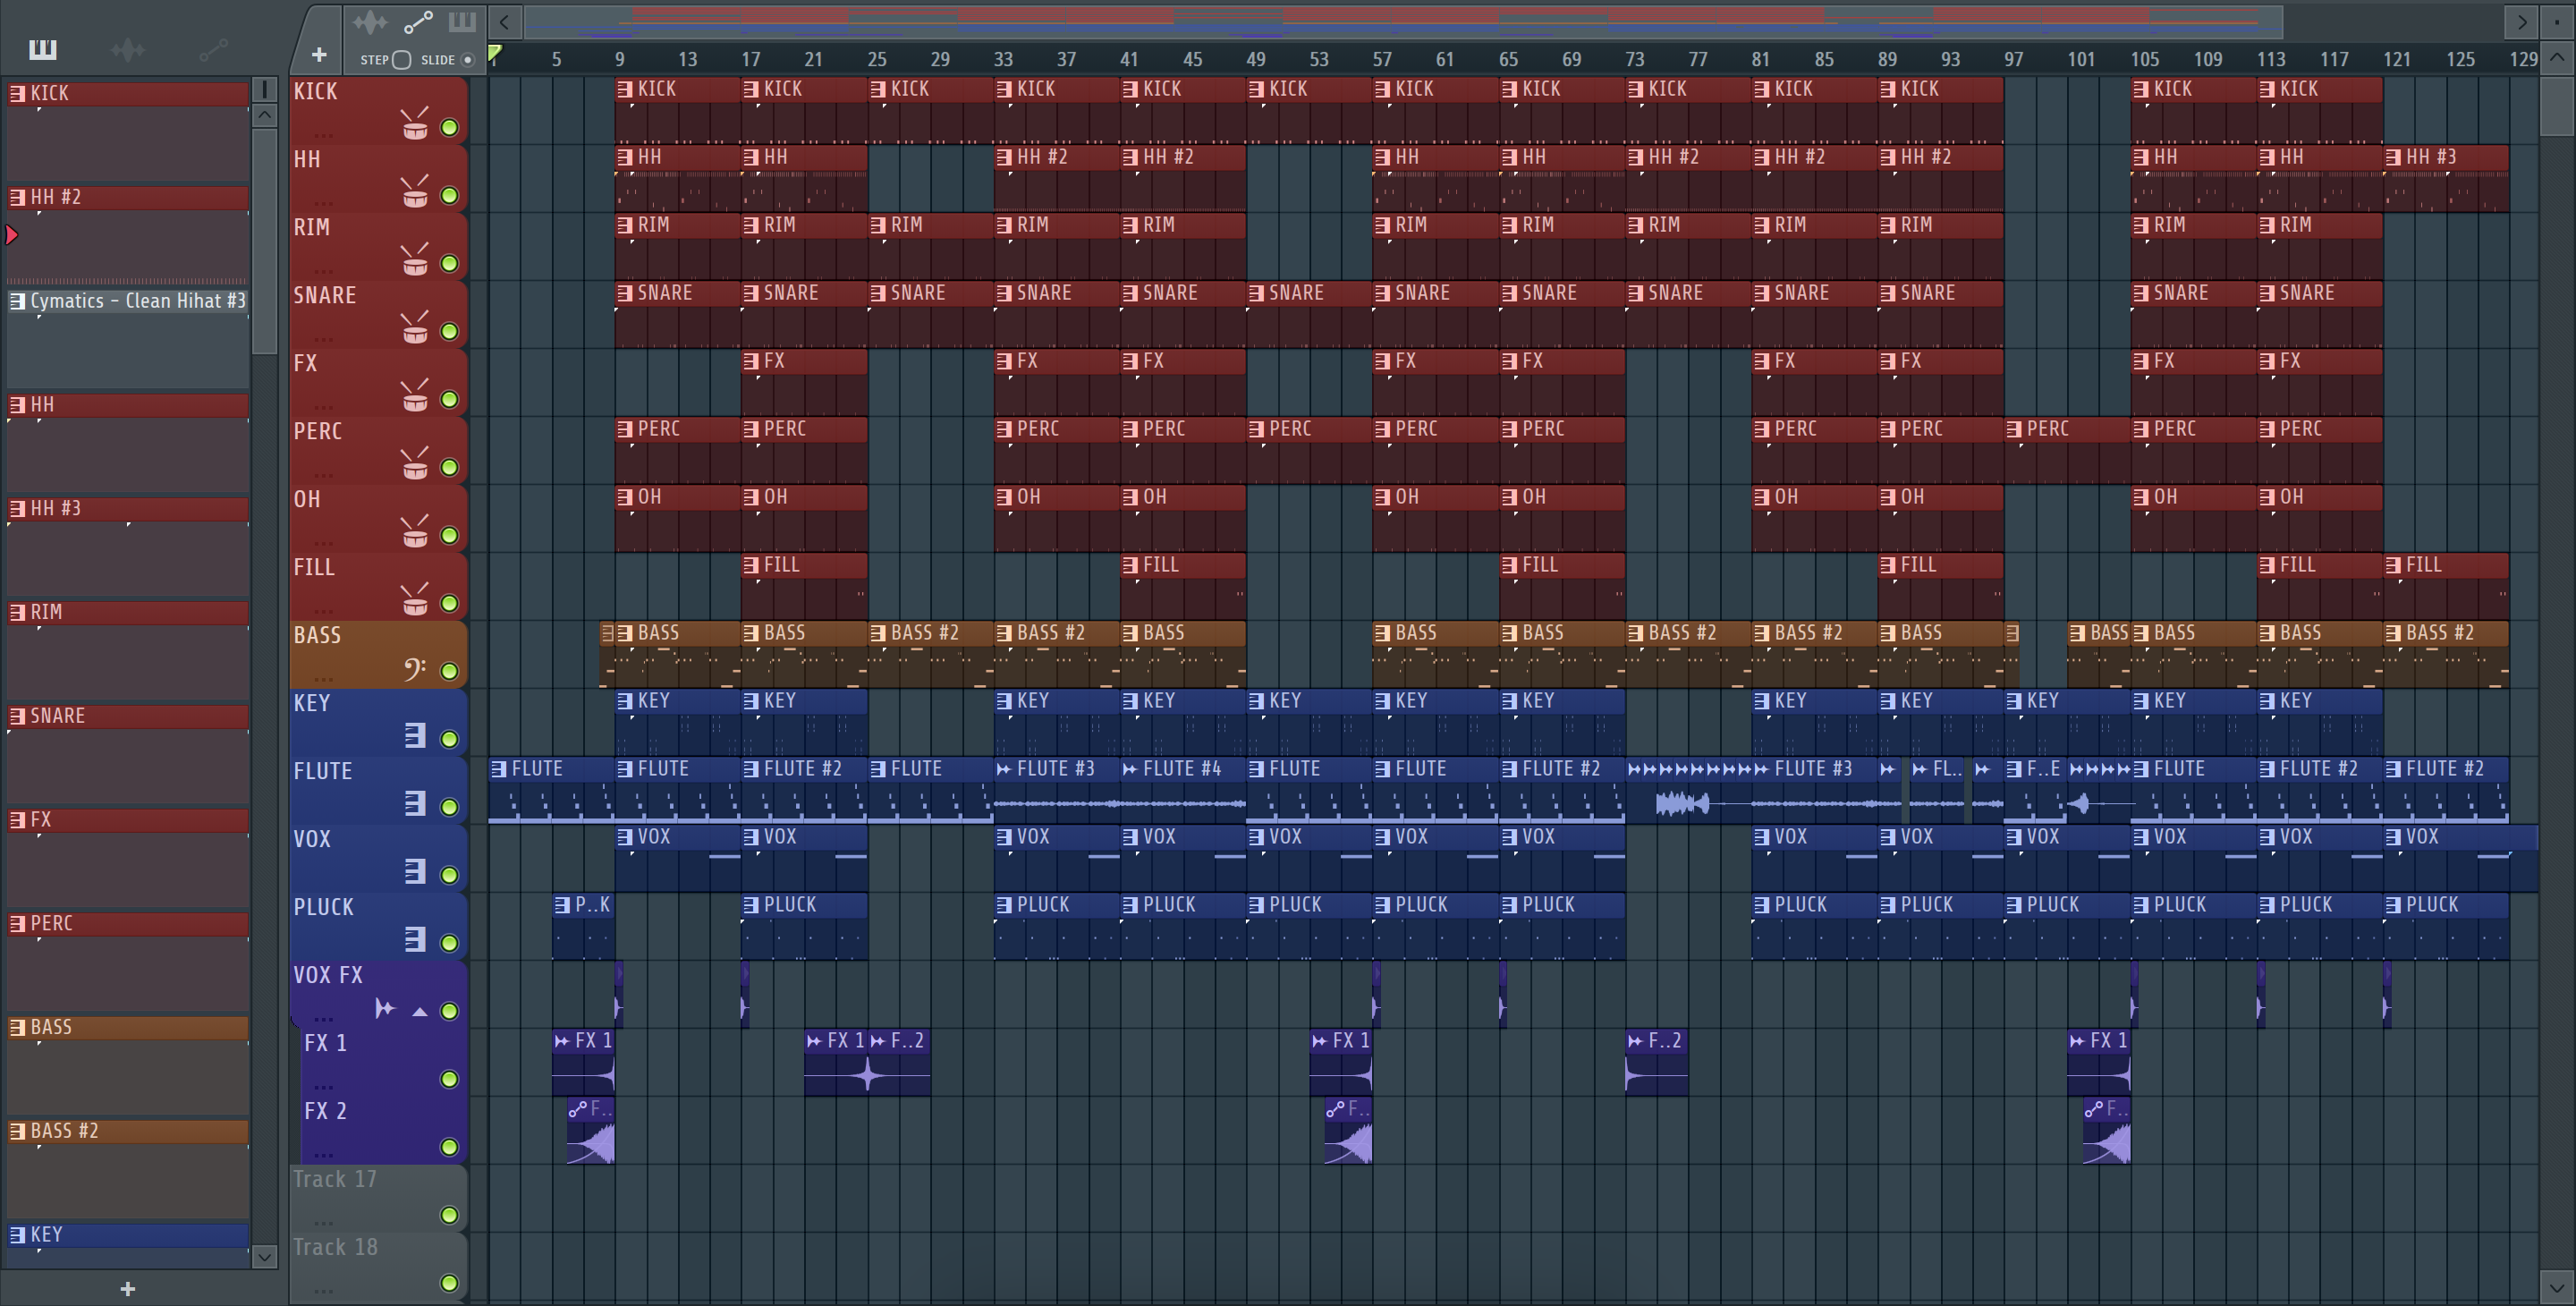
Task: Collapse the VOX FX track group
Action: pos(420,1011)
